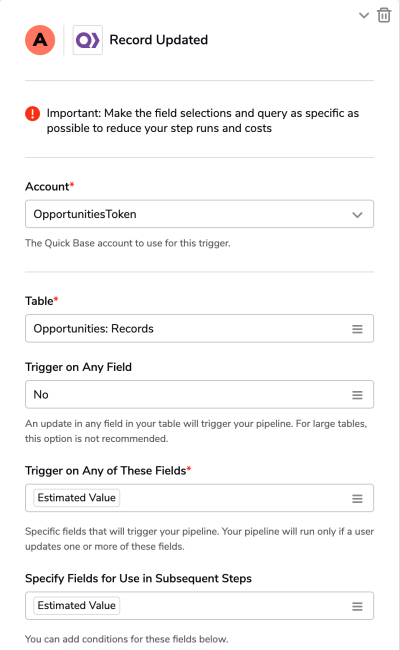Click Estimated Value tag in trigger fields
Image resolution: width=400 pixels, height=650 pixels.
coord(77,498)
